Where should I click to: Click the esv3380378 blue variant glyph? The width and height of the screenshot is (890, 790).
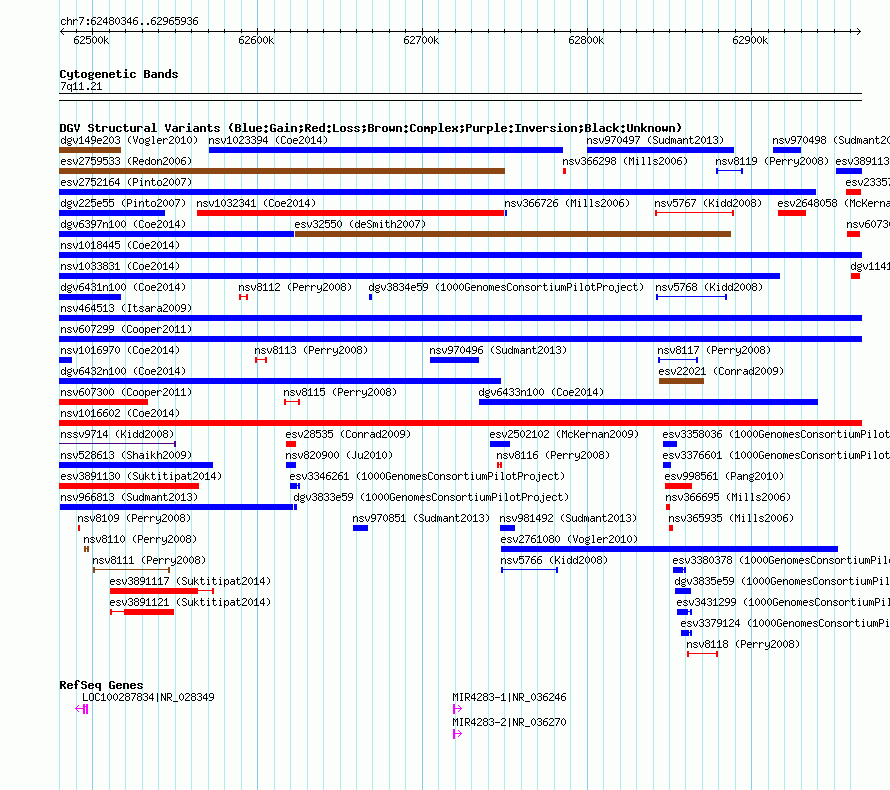[679, 570]
